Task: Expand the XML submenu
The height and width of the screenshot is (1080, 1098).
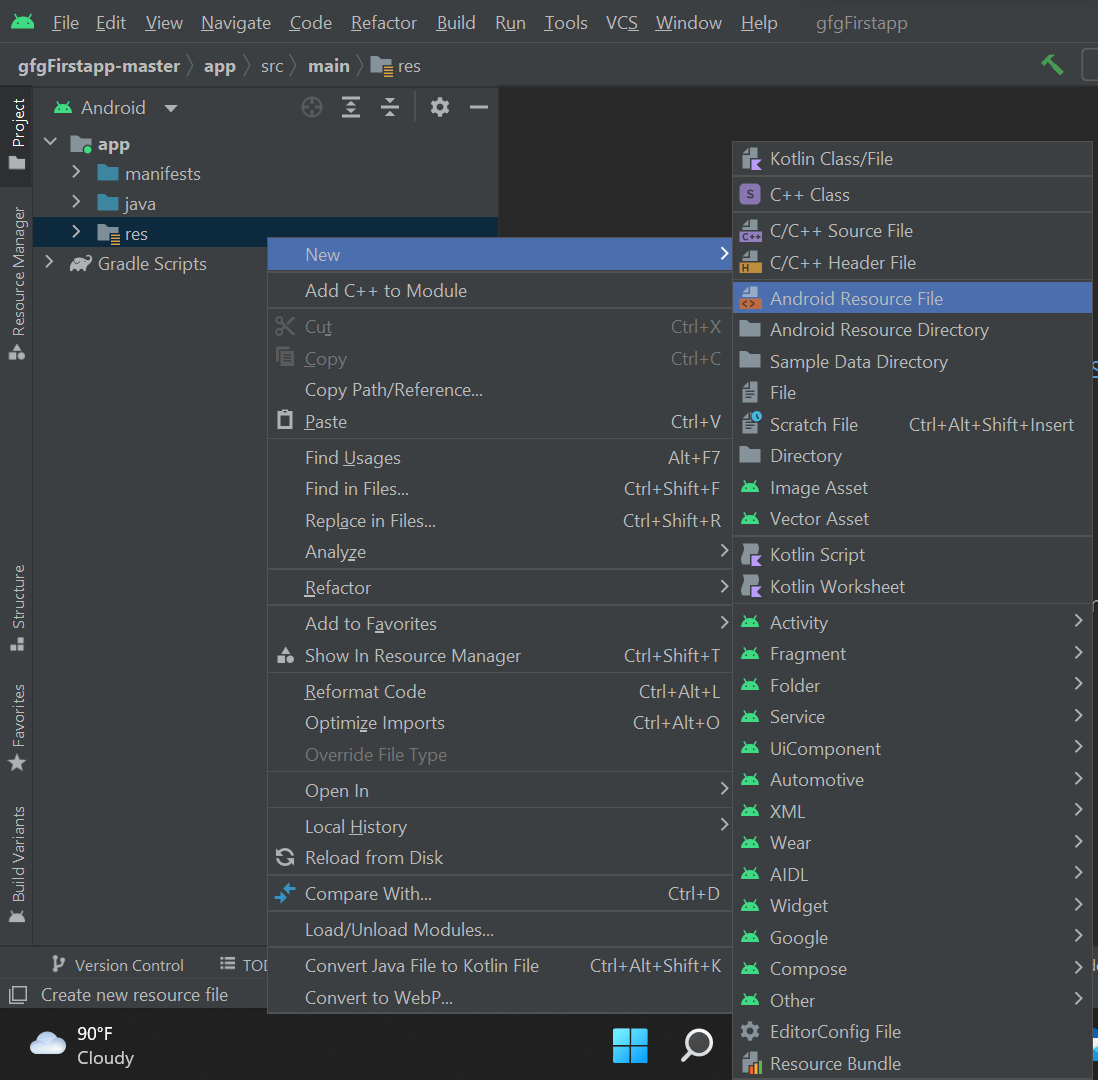Action: pos(912,812)
